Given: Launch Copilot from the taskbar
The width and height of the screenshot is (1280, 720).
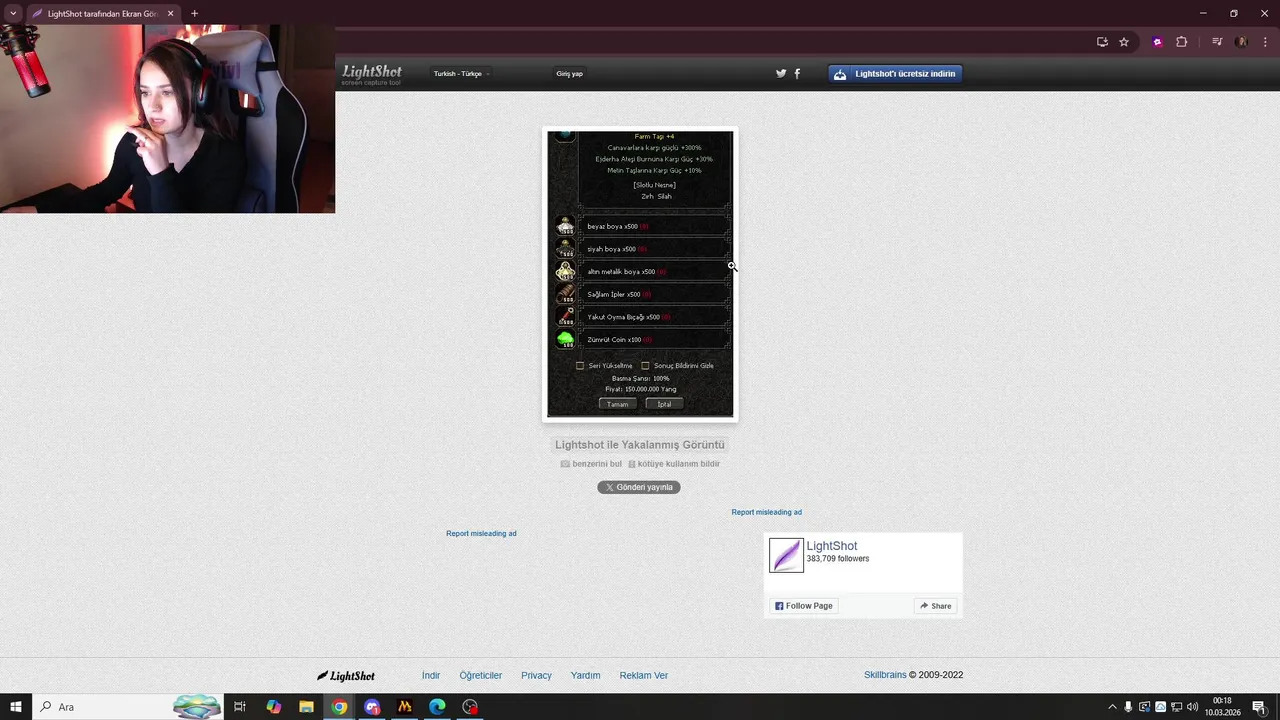Looking at the screenshot, I should (x=273, y=707).
